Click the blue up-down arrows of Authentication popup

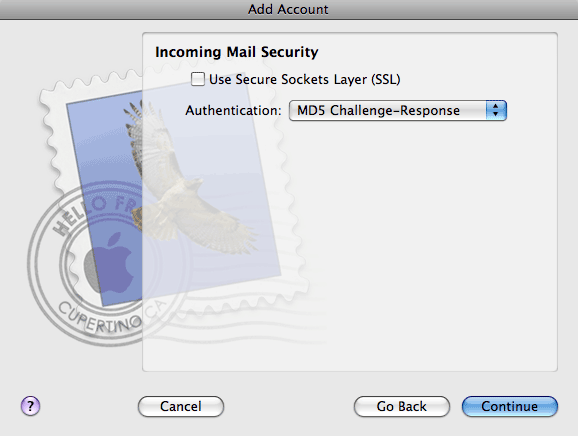coord(496,110)
